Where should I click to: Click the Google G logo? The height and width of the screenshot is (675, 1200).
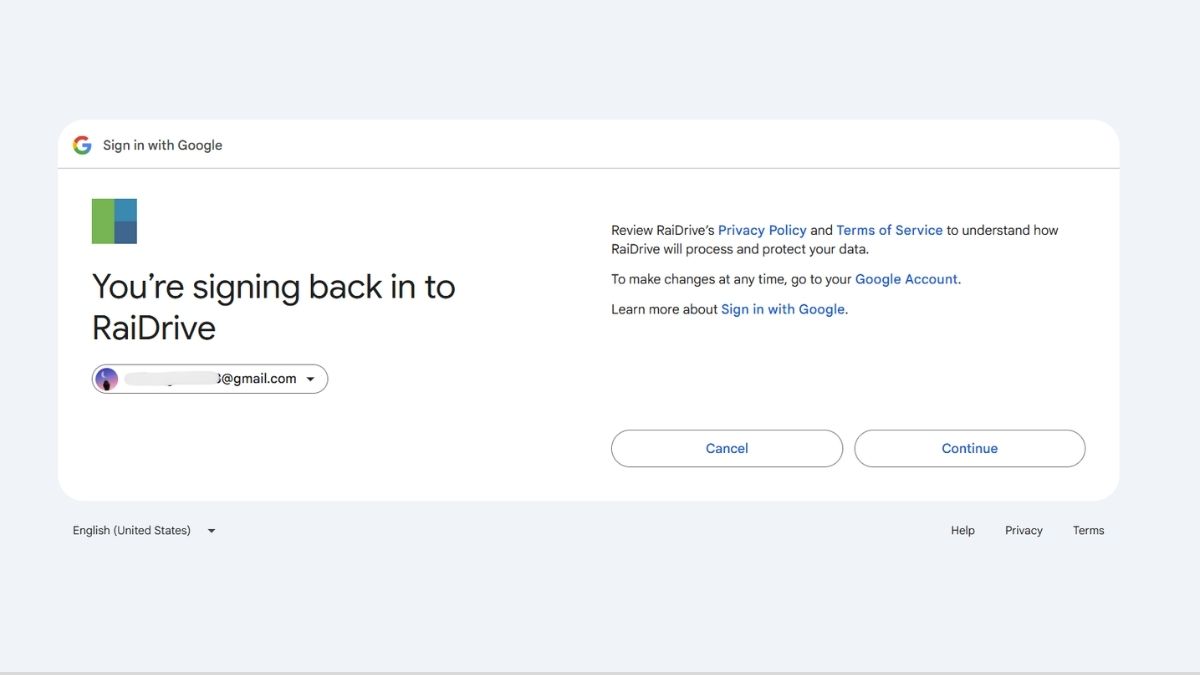(82, 145)
